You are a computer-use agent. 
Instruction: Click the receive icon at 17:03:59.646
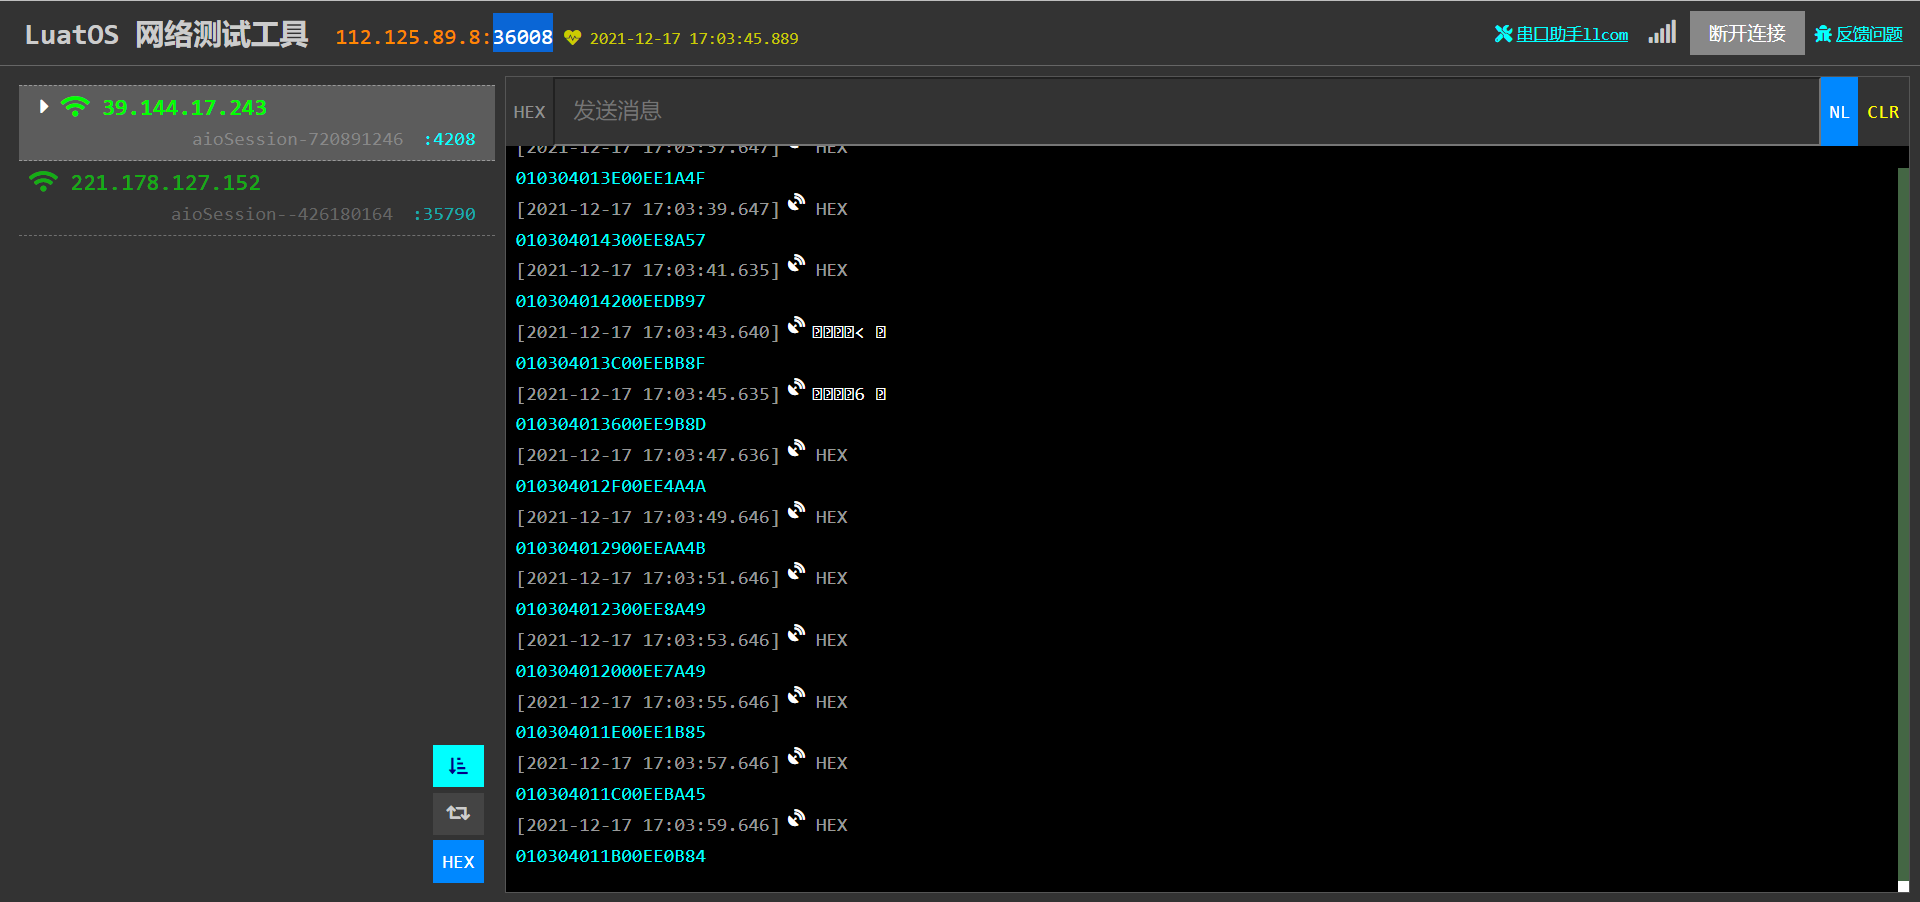point(796,818)
